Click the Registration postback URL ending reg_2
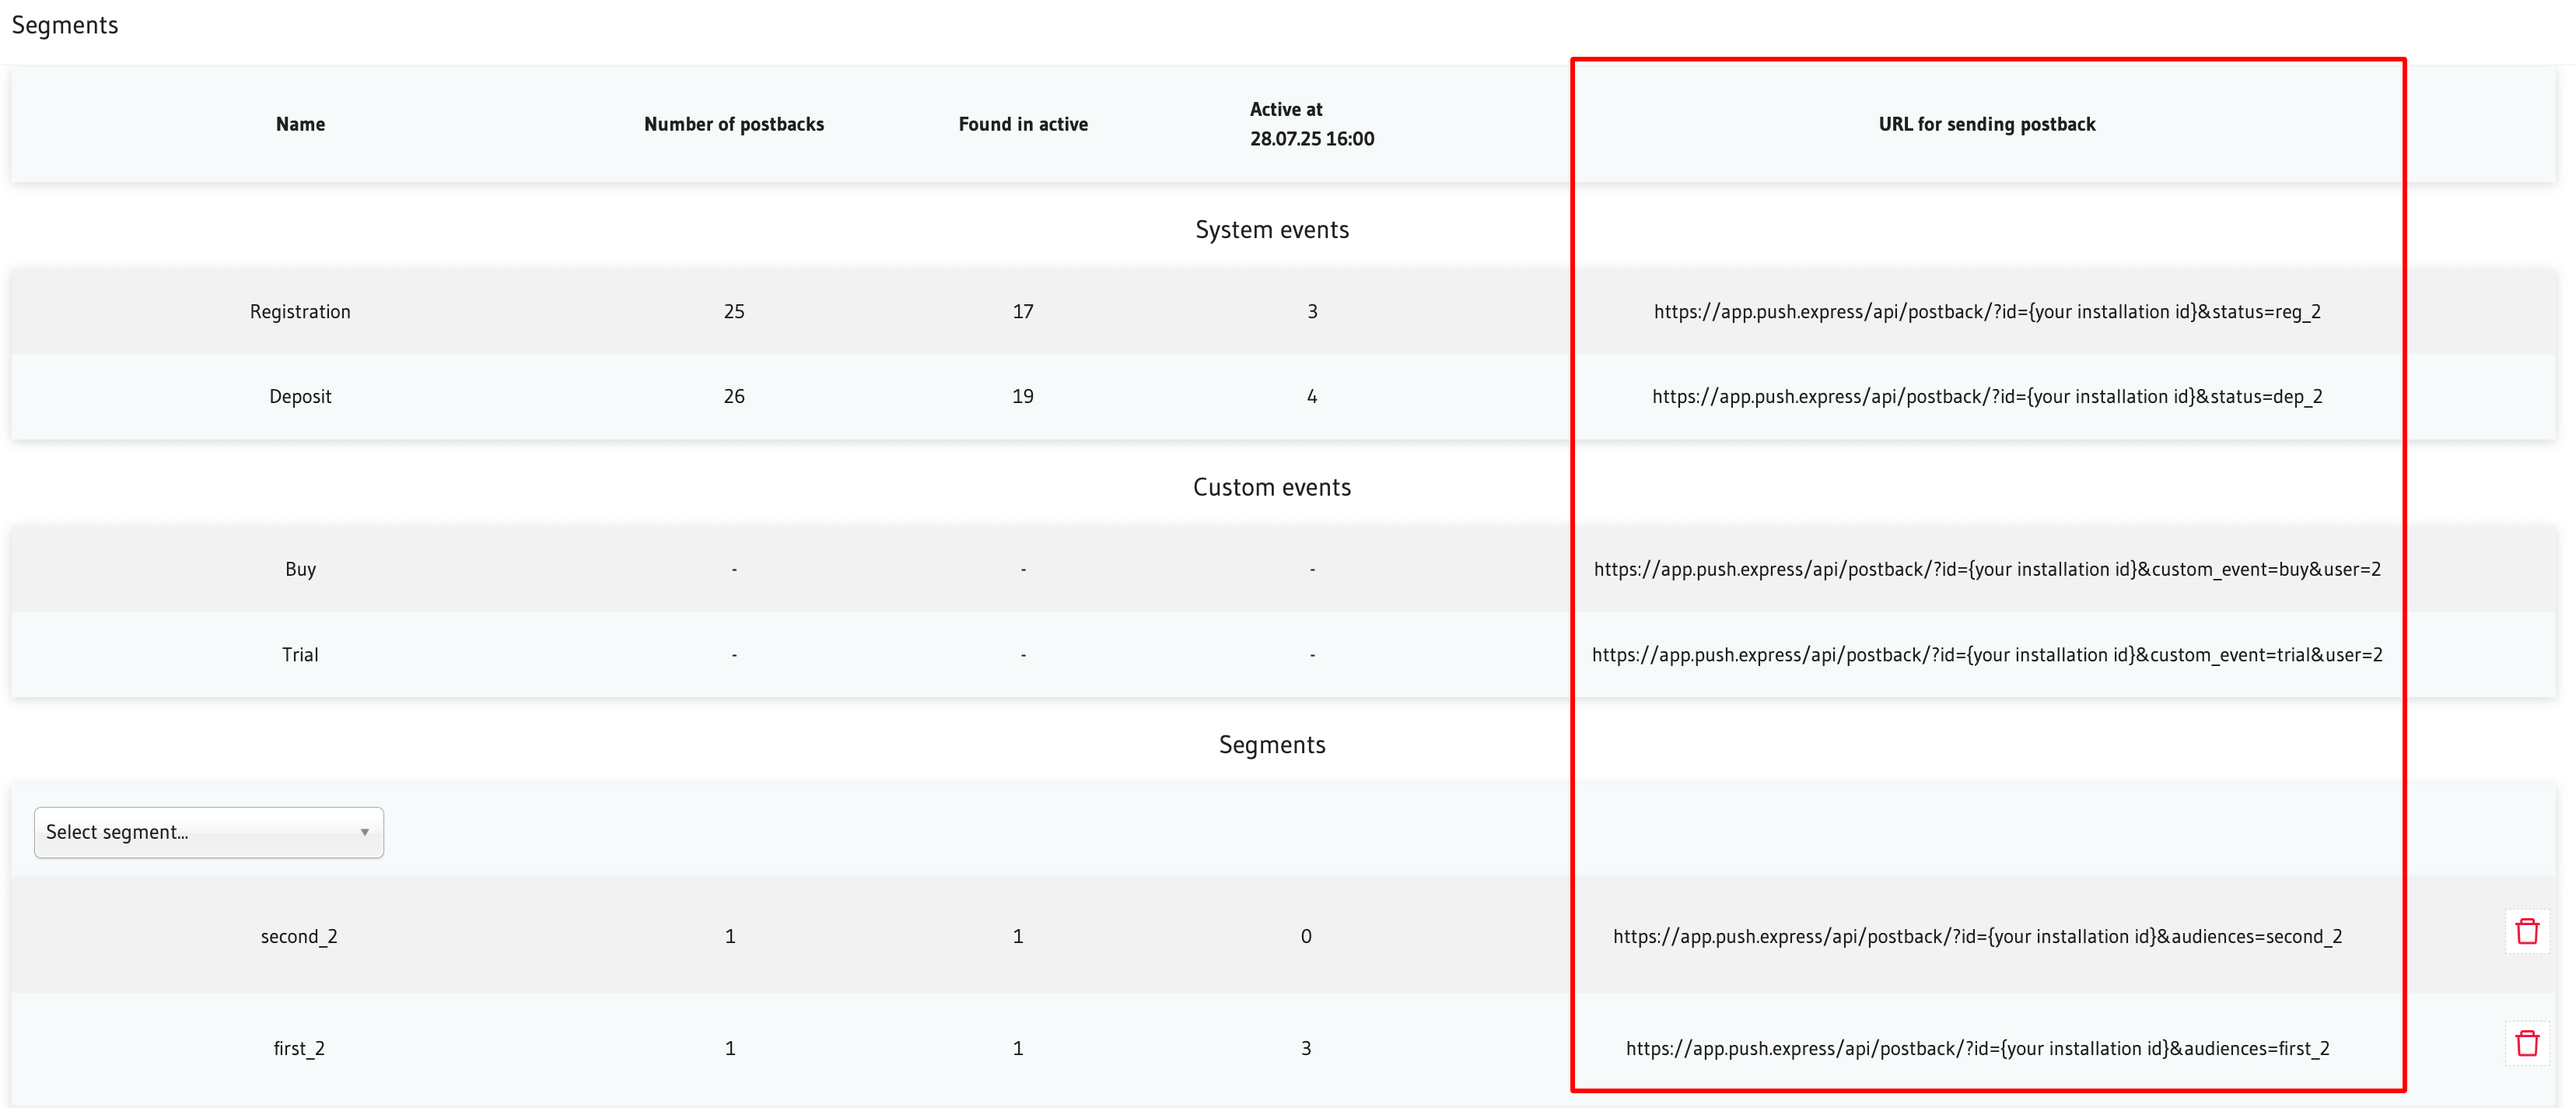The width and height of the screenshot is (2576, 1108). pyautogui.click(x=1987, y=311)
